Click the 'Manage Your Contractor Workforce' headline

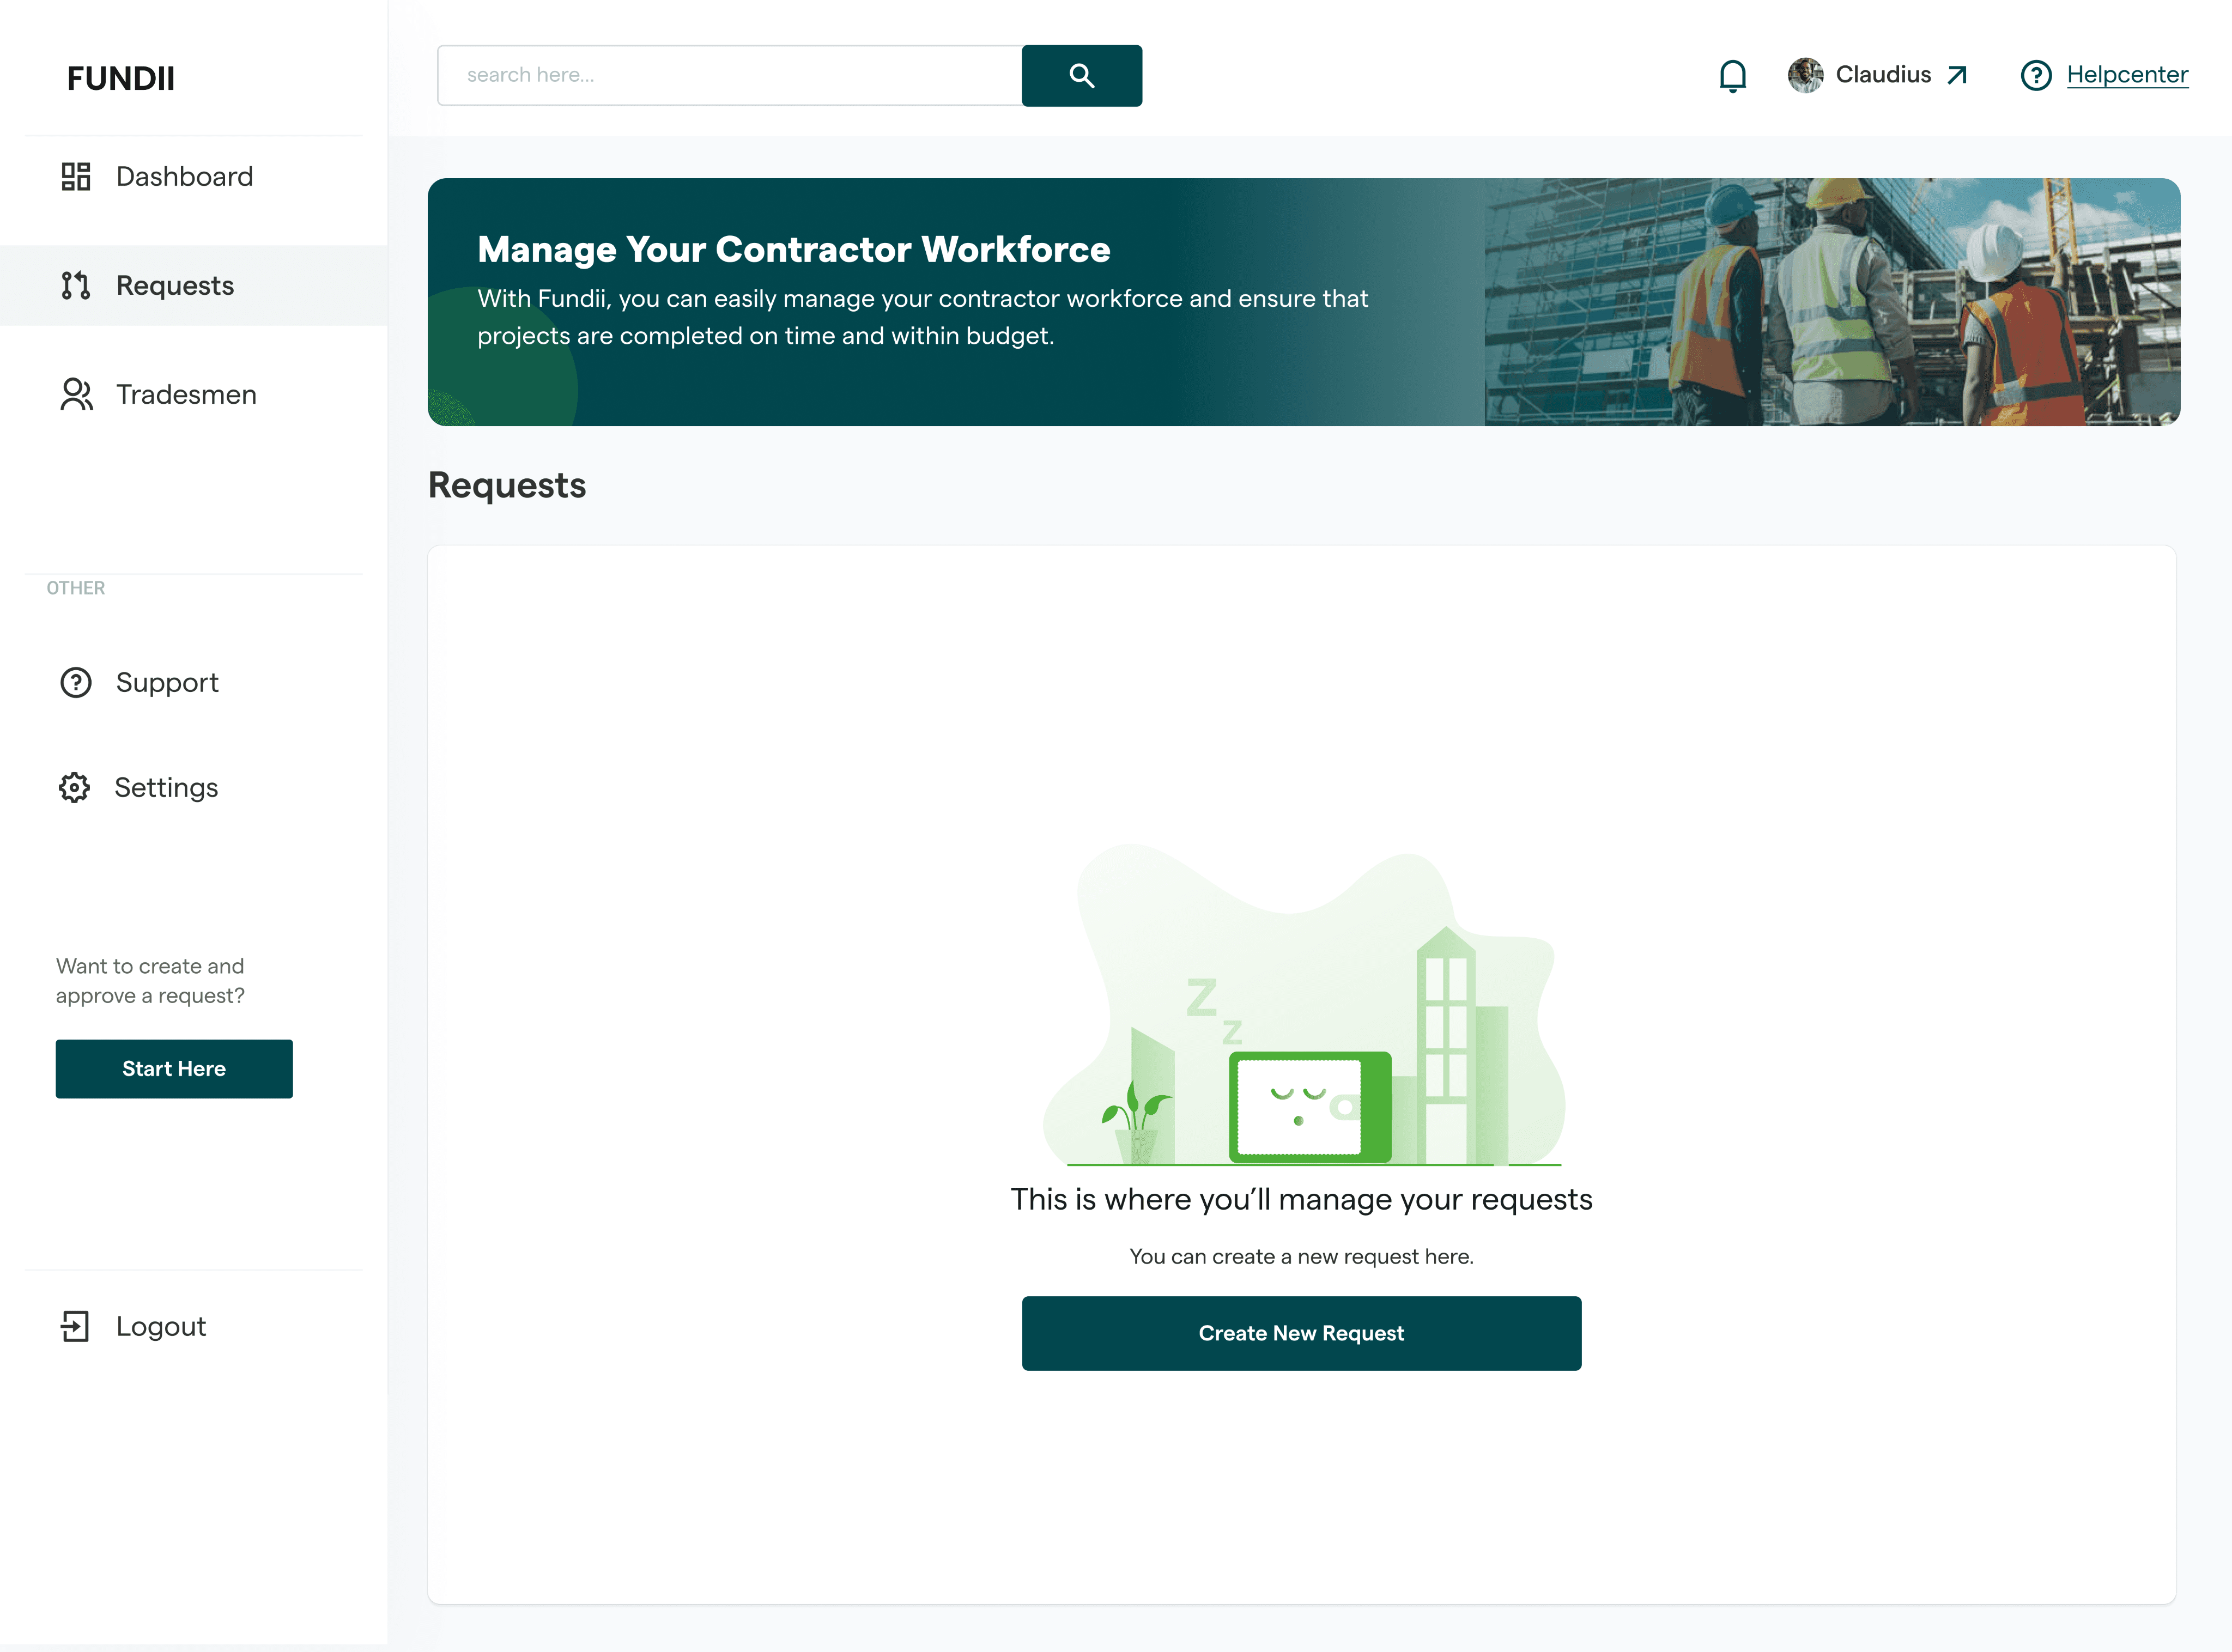794,250
